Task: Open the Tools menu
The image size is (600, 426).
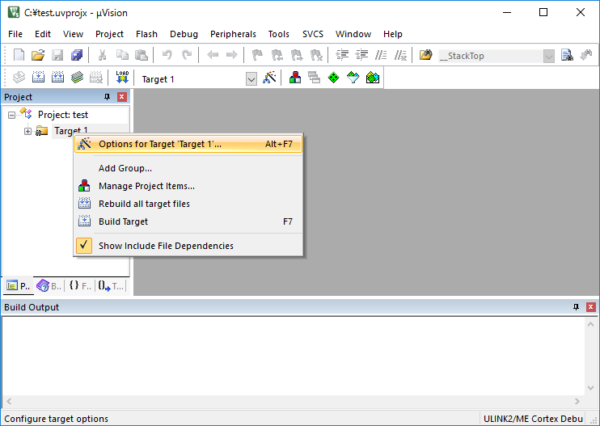Action: [279, 34]
